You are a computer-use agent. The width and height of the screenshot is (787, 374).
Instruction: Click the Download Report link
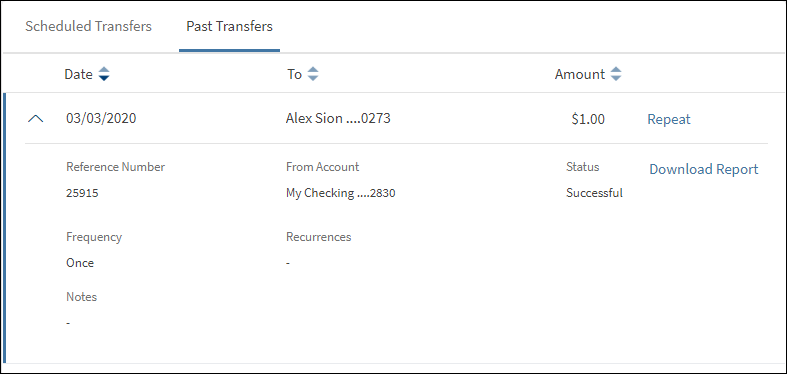[x=704, y=169]
